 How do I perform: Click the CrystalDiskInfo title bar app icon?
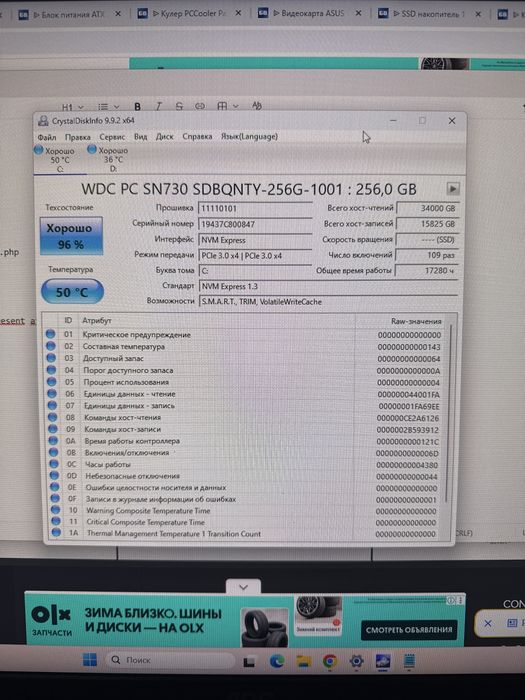(x=43, y=121)
